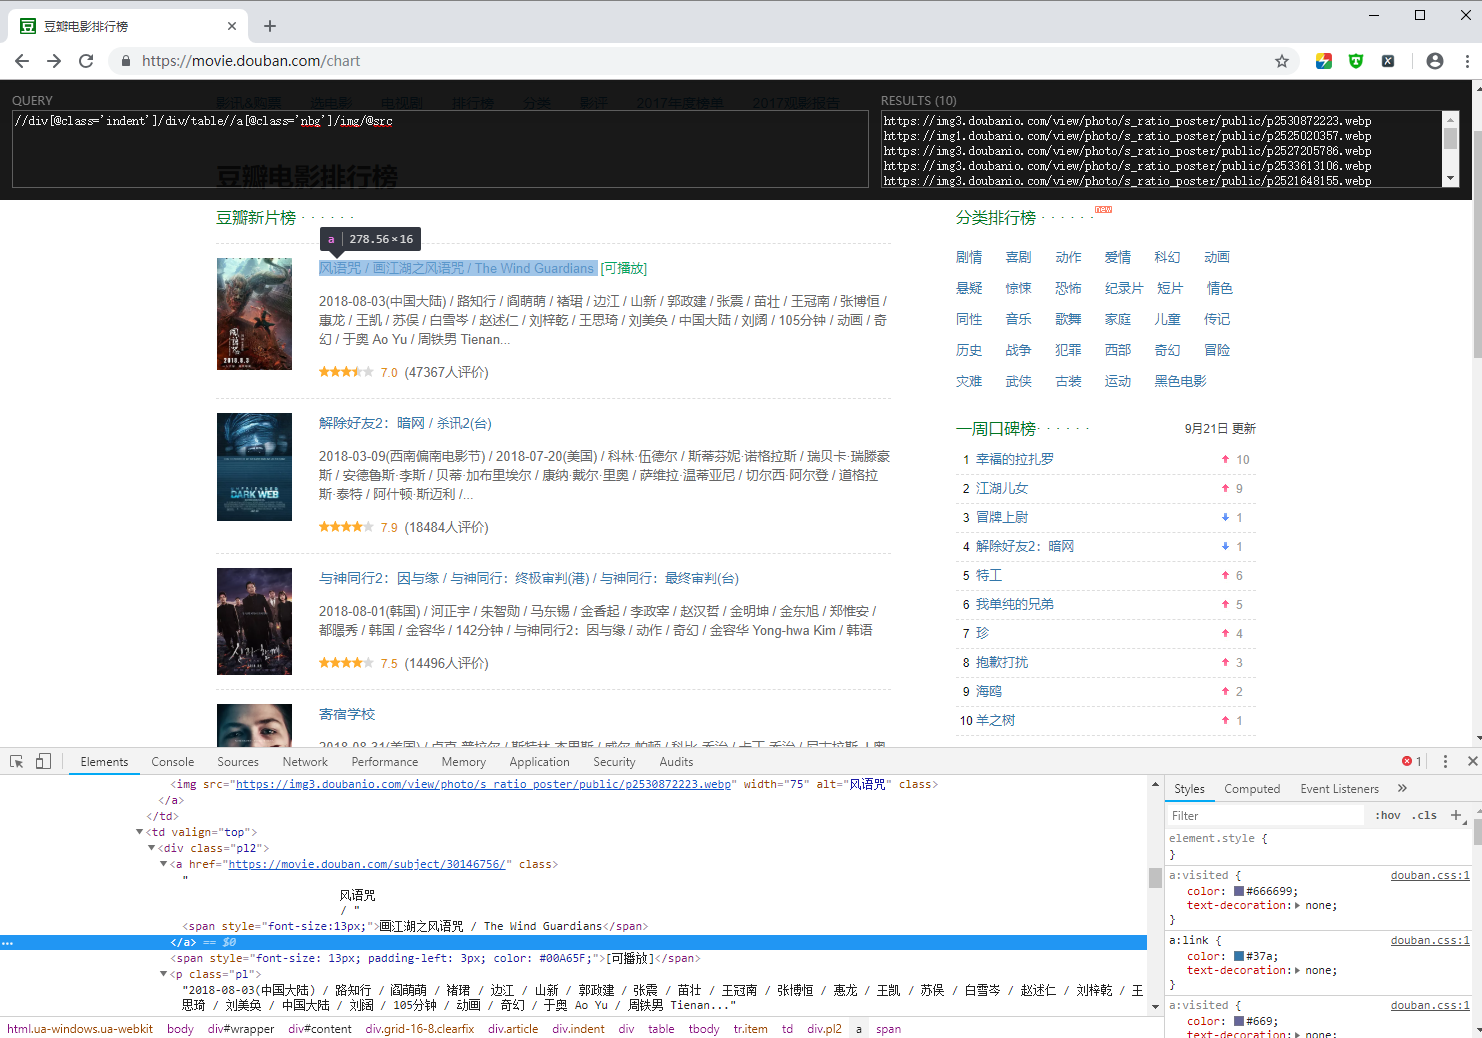Switch to the Memory tab
This screenshot has height=1038, width=1482.
coord(464,762)
